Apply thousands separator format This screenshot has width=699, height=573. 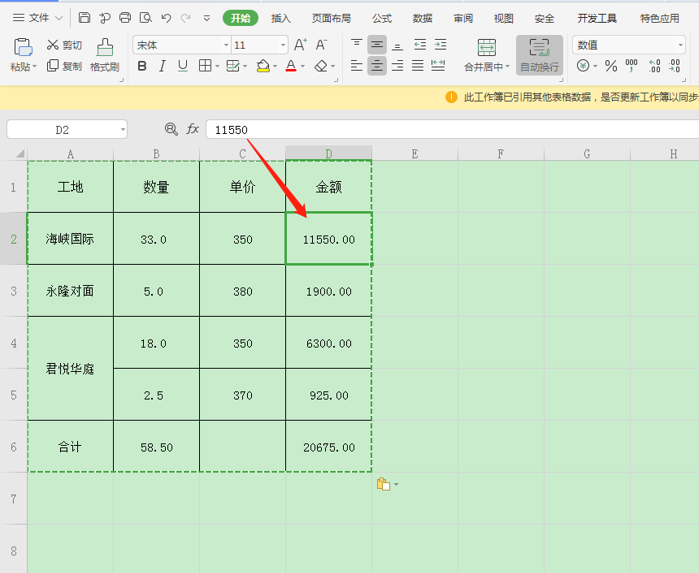coord(631,66)
